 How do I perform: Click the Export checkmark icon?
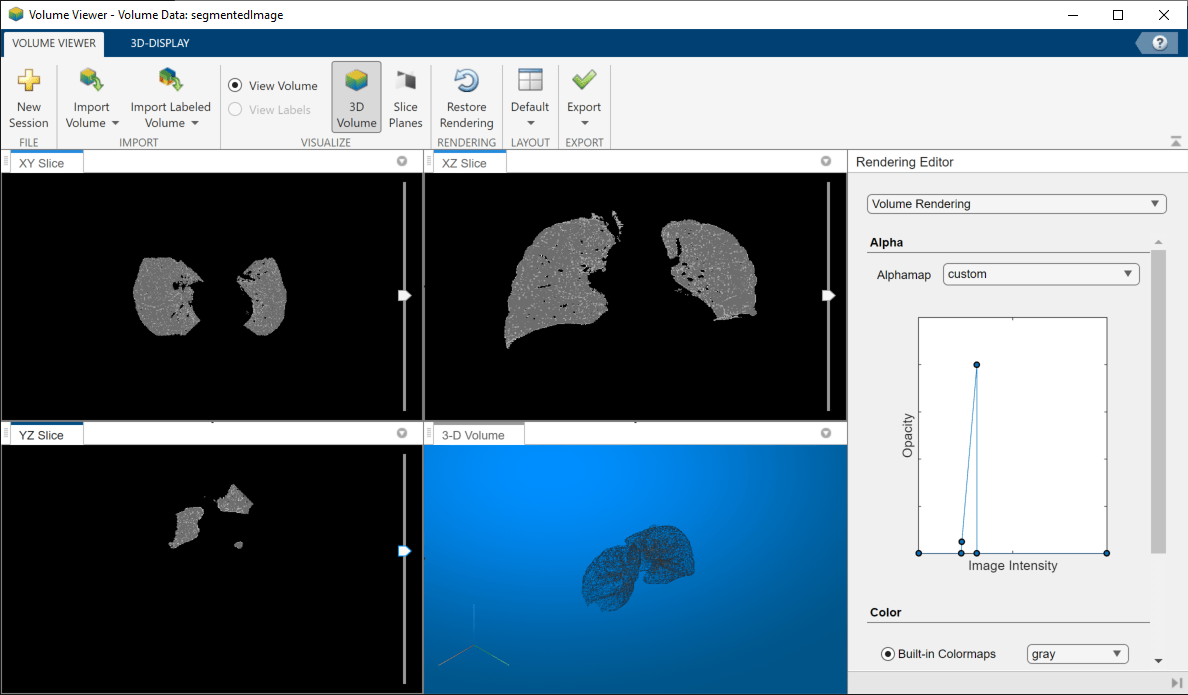584,80
